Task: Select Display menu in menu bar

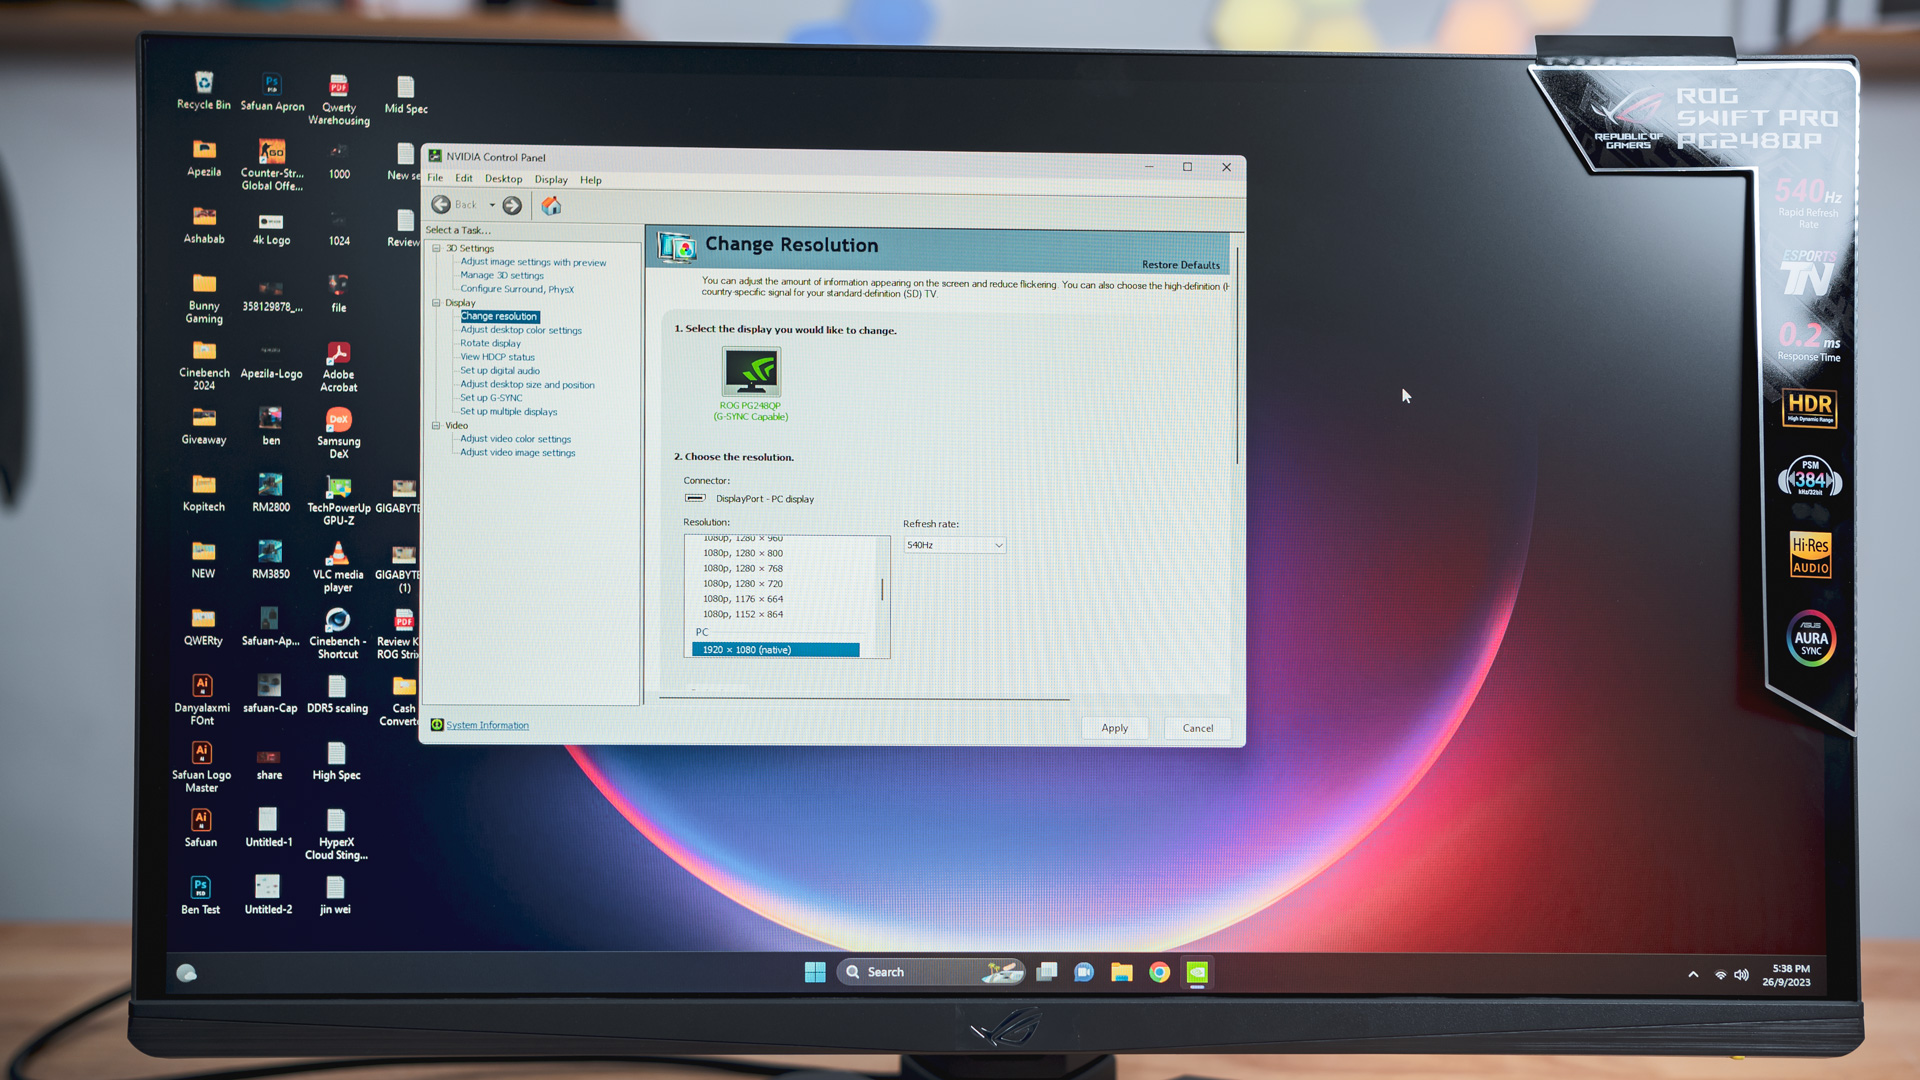Action: click(549, 178)
